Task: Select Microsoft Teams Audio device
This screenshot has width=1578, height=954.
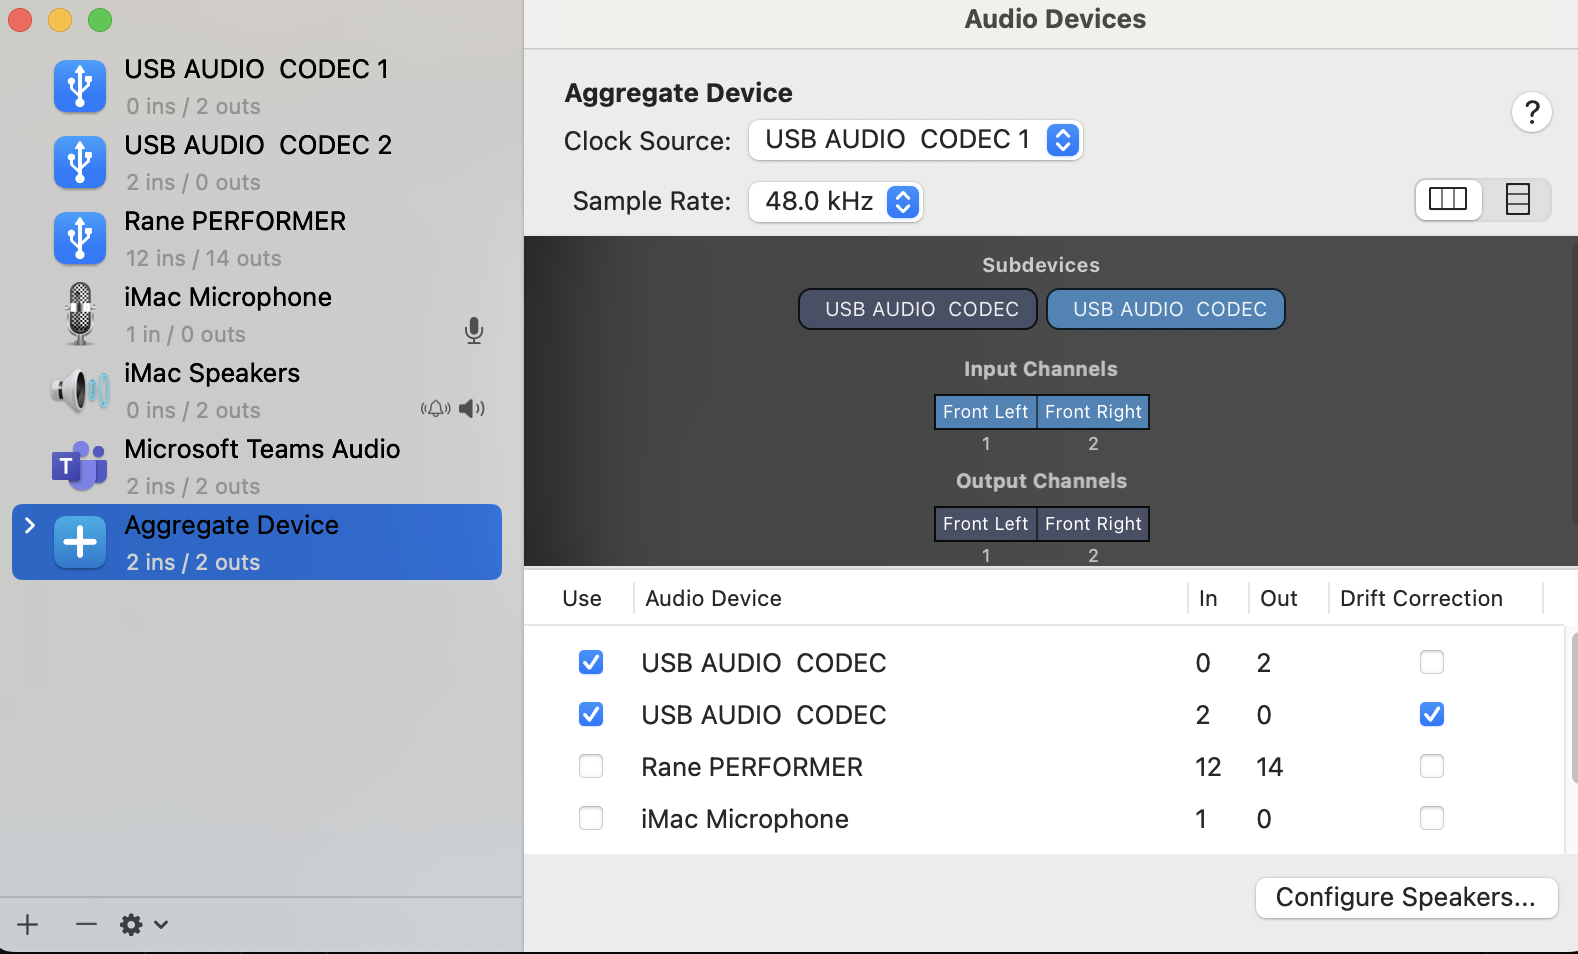Action: [x=257, y=466]
